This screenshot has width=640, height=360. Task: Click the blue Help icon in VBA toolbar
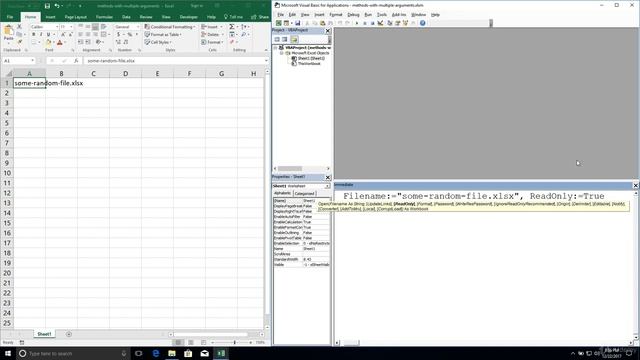coord(422,23)
